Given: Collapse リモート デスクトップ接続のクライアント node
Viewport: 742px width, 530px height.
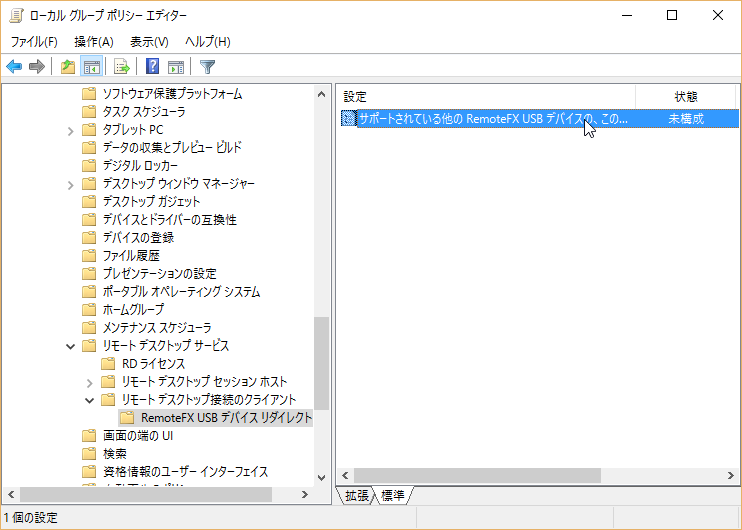Looking at the screenshot, I should click(x=89, y=400).
